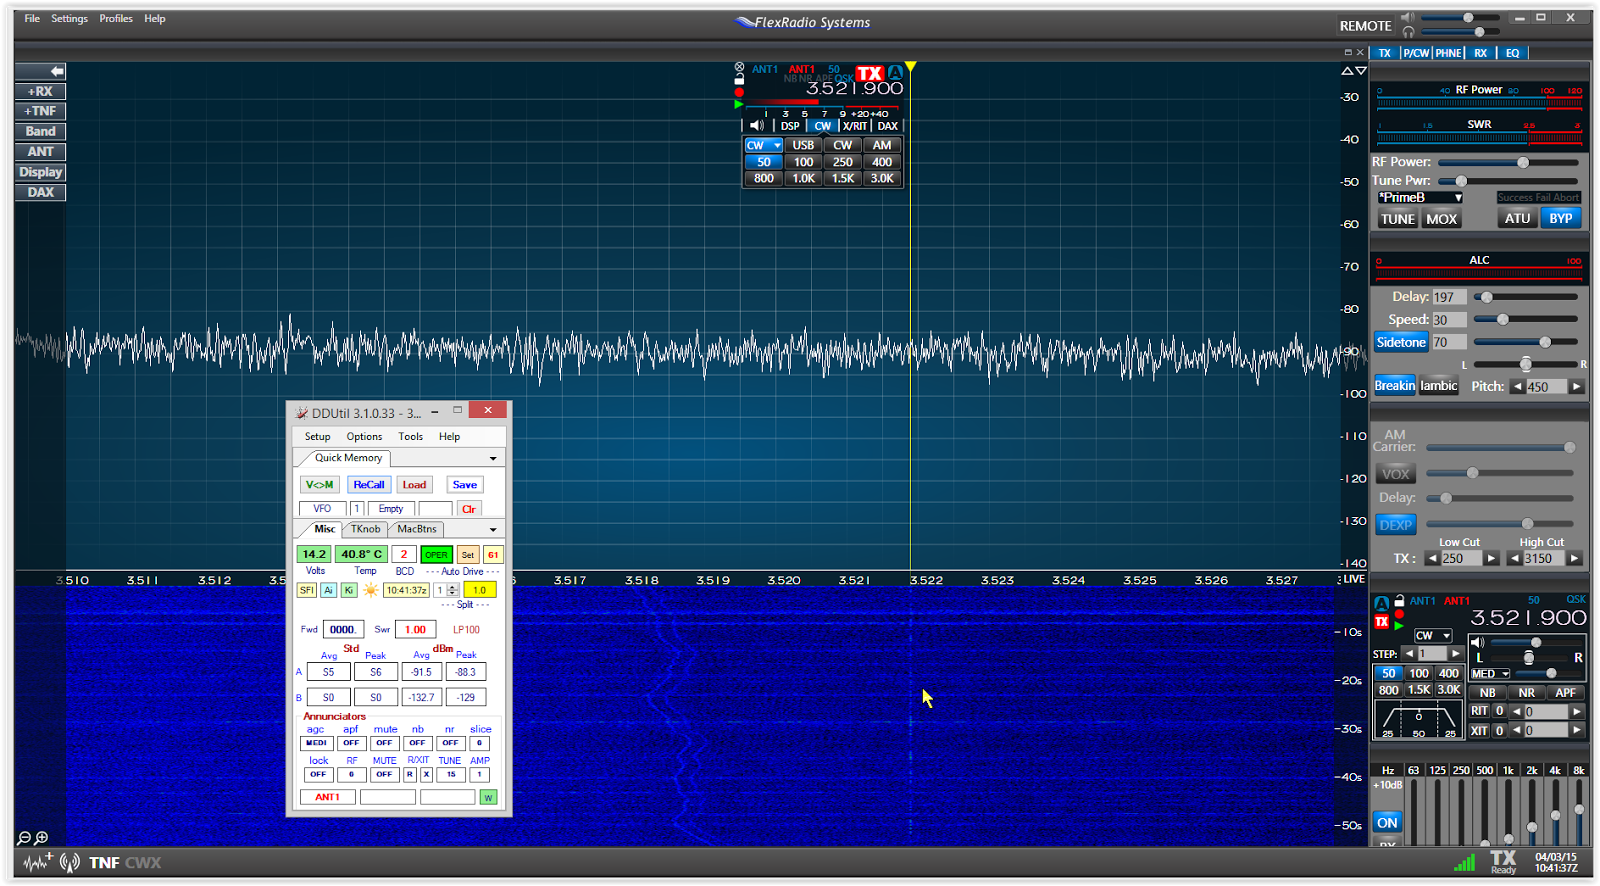Click the slice A icon in the RX panel

[1381, 603]
